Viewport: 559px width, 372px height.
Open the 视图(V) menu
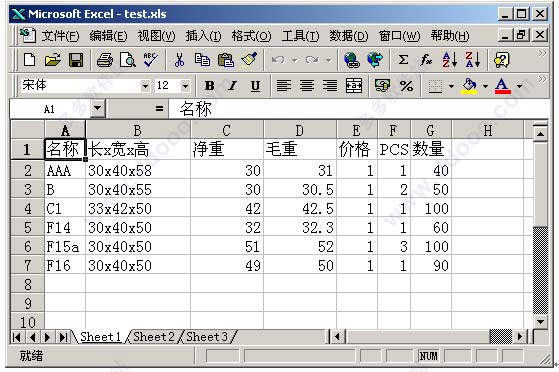(156, 36)
